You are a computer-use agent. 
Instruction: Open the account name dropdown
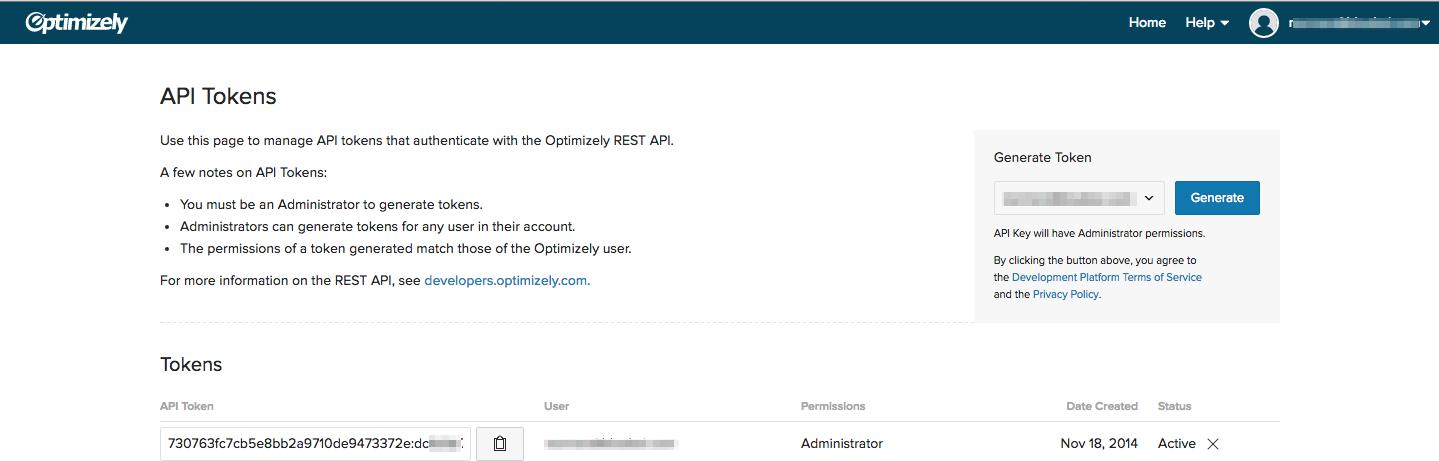(x=1360, y=23)
